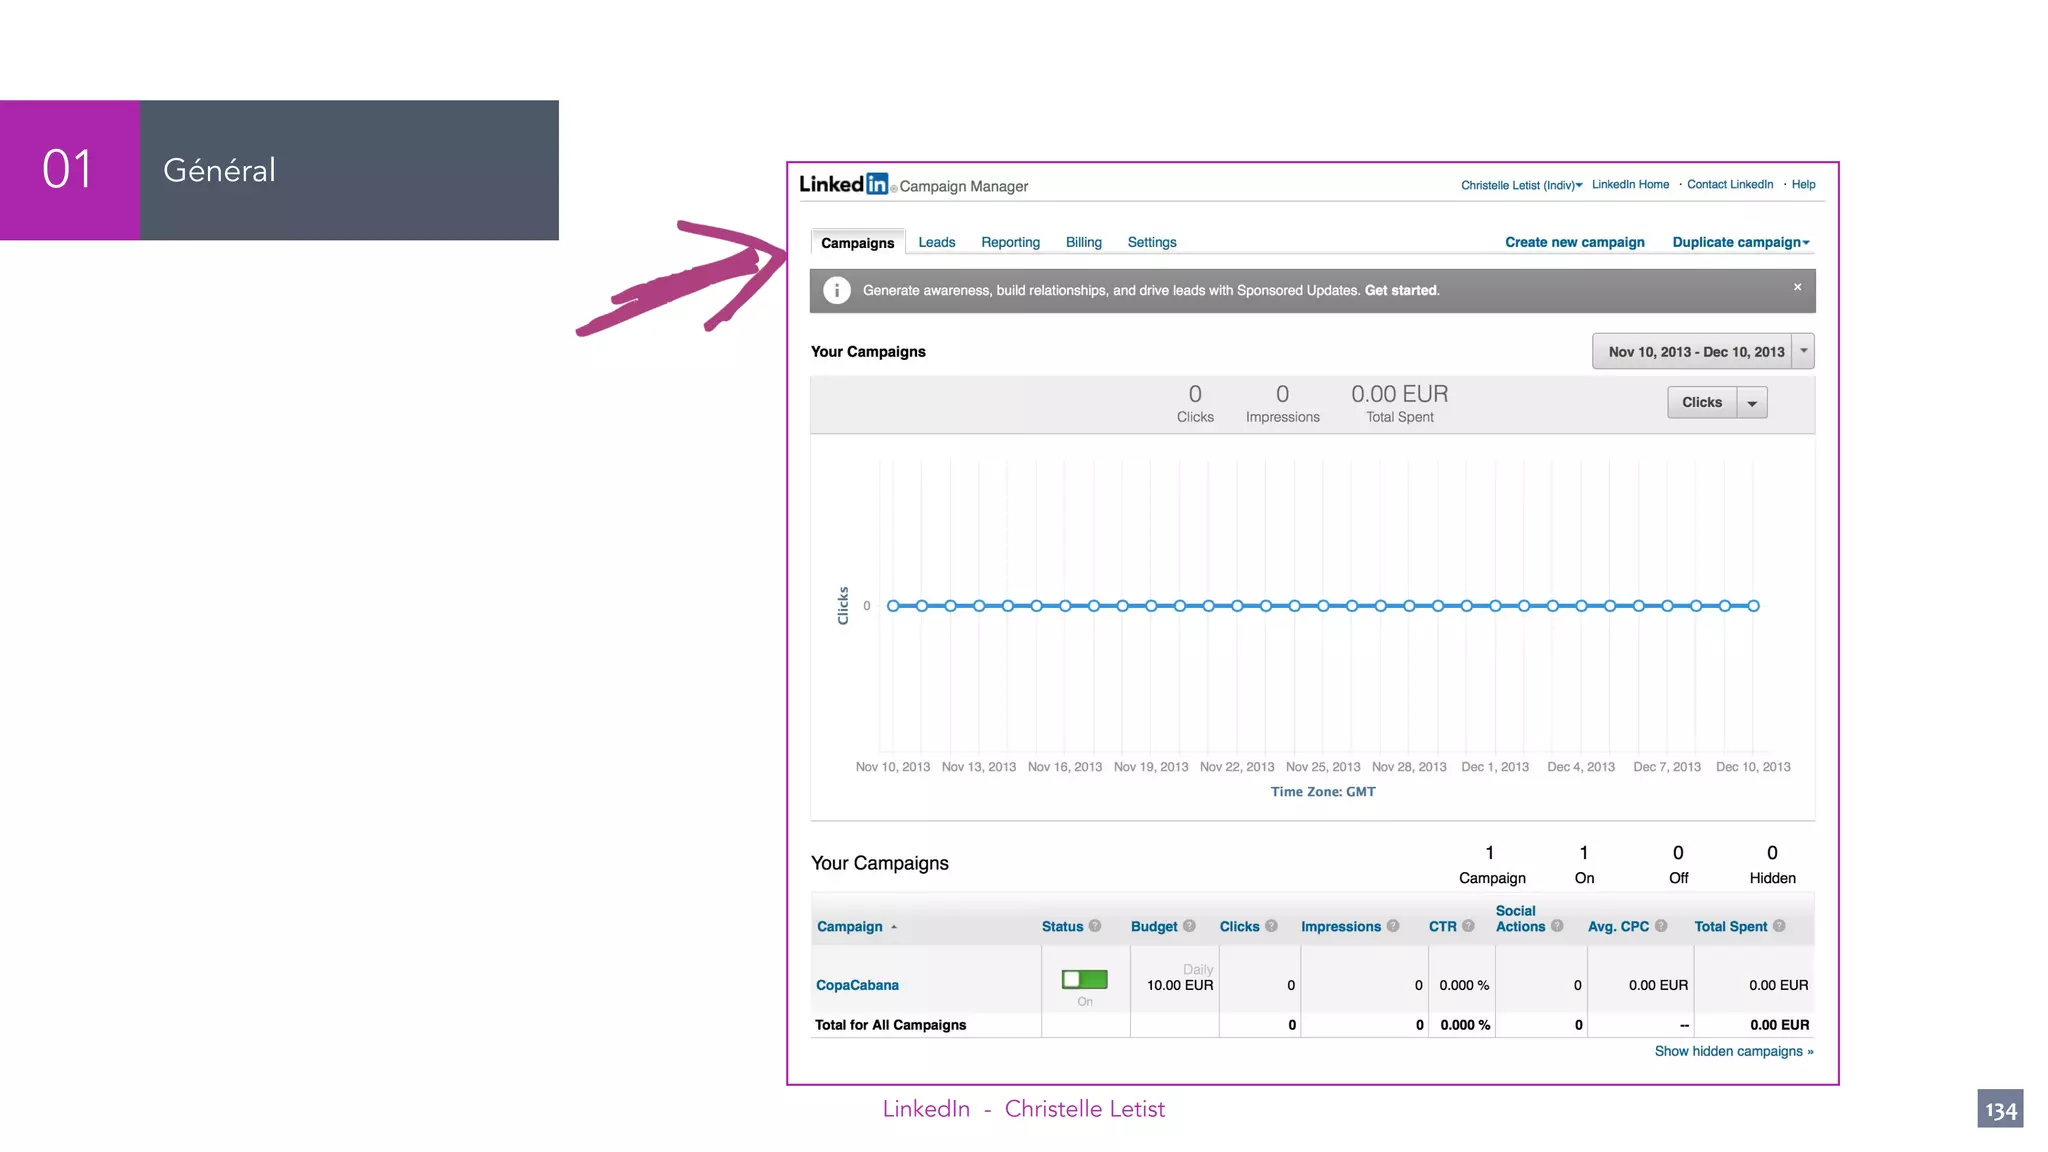The width and height of the screenshot is (2048, 1152).
Task: Close the Sponsored Updates banner
Action: click(1797, 287)
